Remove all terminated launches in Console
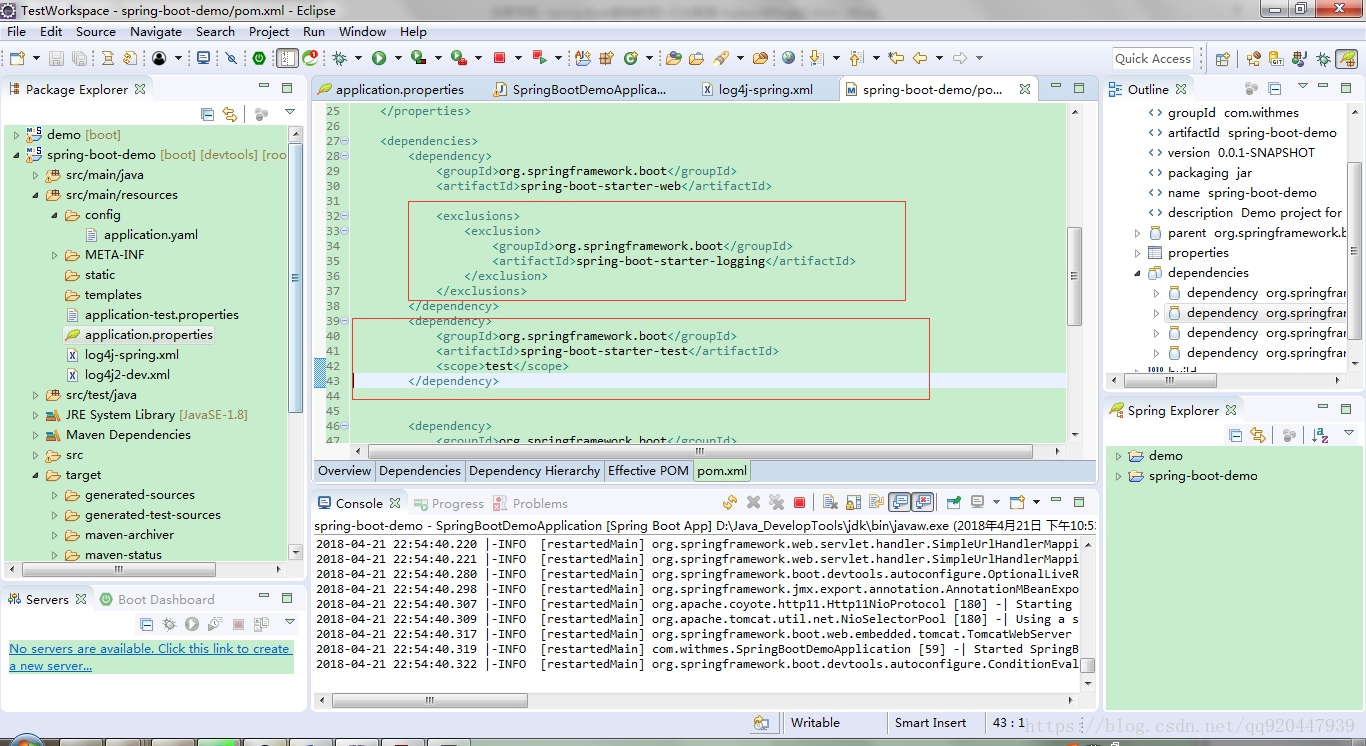Image resolution: width=1366 pixels, height=746 pixels. (776, 502)
